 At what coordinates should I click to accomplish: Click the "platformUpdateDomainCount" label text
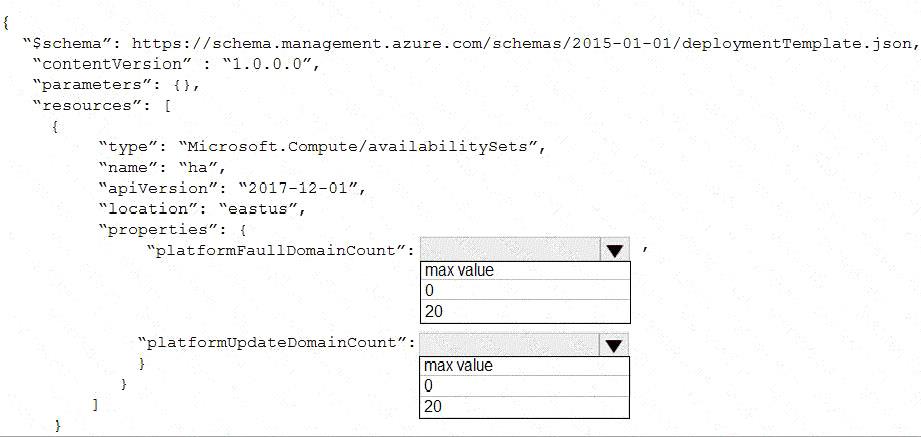click(276, 342)
